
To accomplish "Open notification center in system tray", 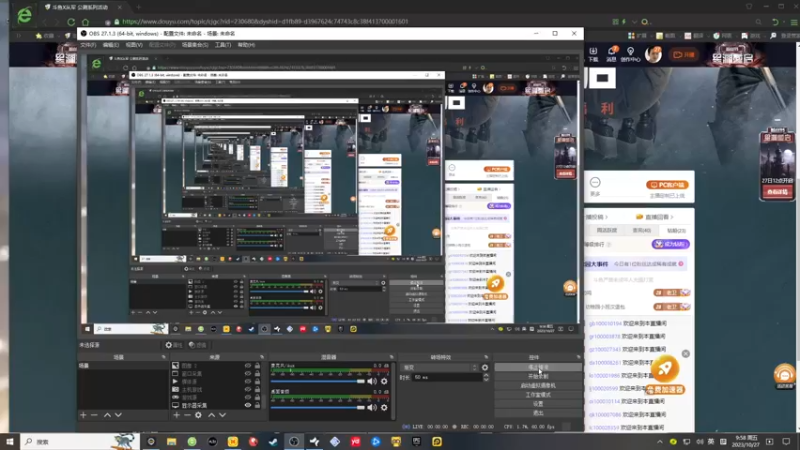I will pos(786,442).
